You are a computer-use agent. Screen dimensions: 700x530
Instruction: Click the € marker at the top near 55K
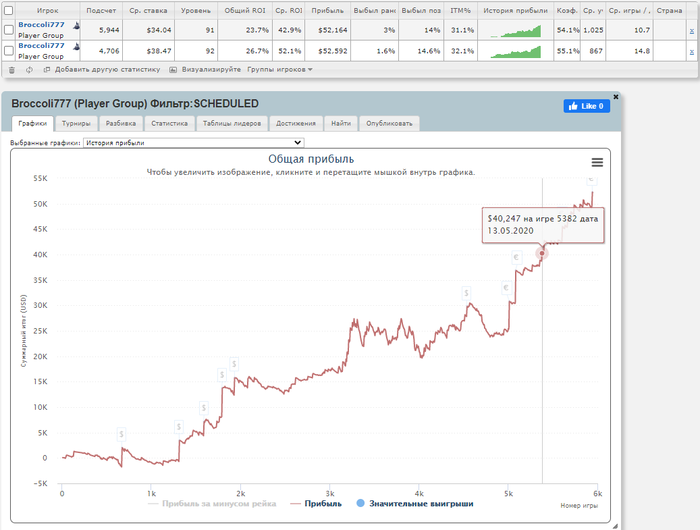(x=591, y=179)
